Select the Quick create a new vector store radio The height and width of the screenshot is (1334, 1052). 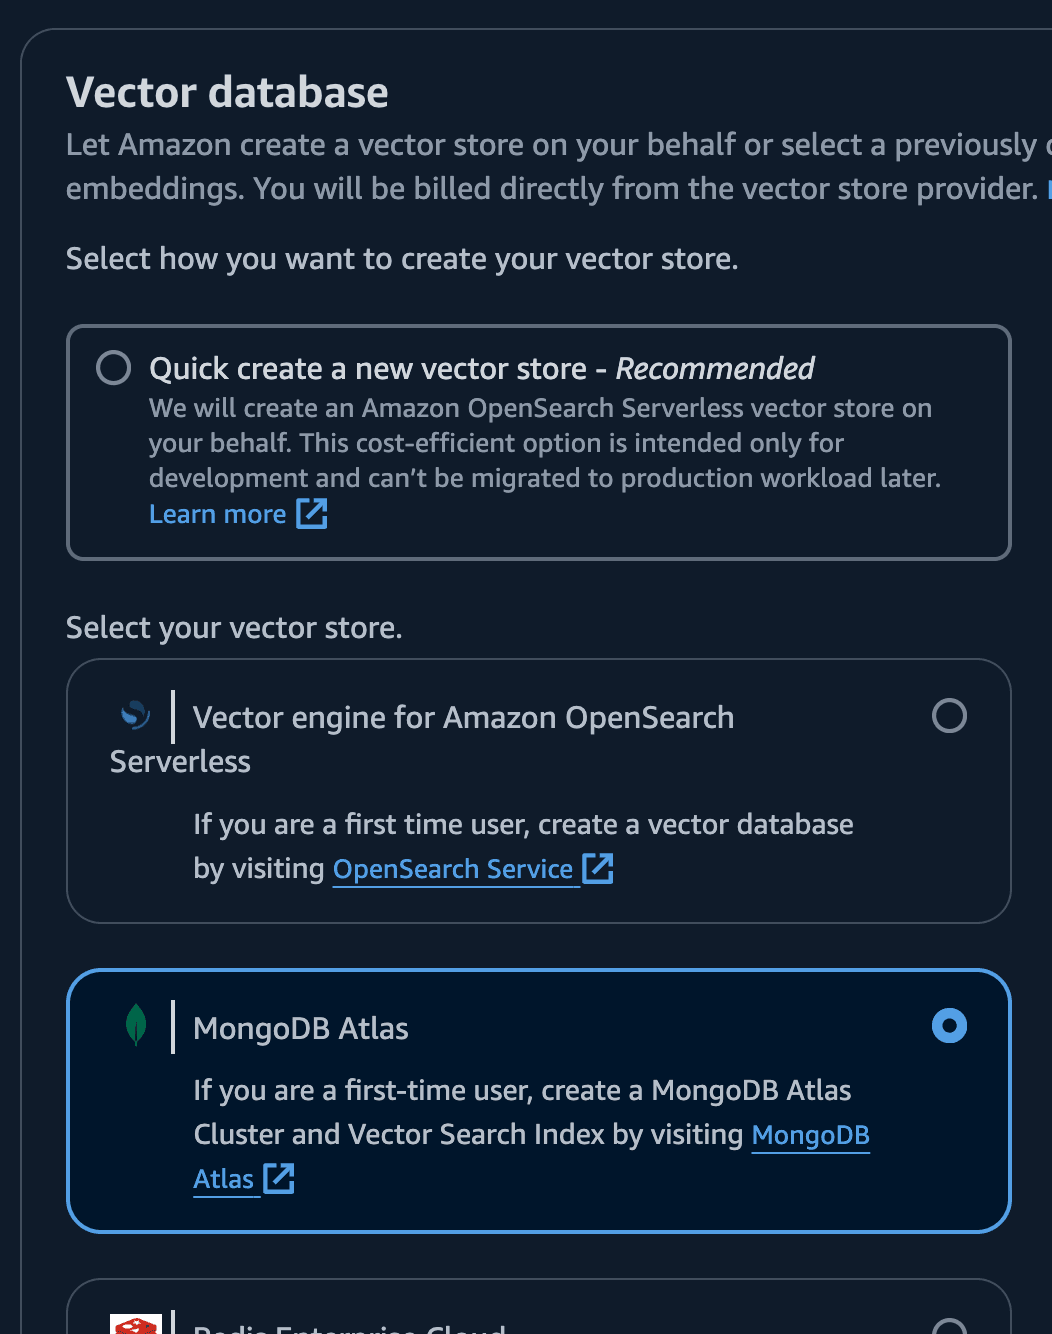coord(113,368)
